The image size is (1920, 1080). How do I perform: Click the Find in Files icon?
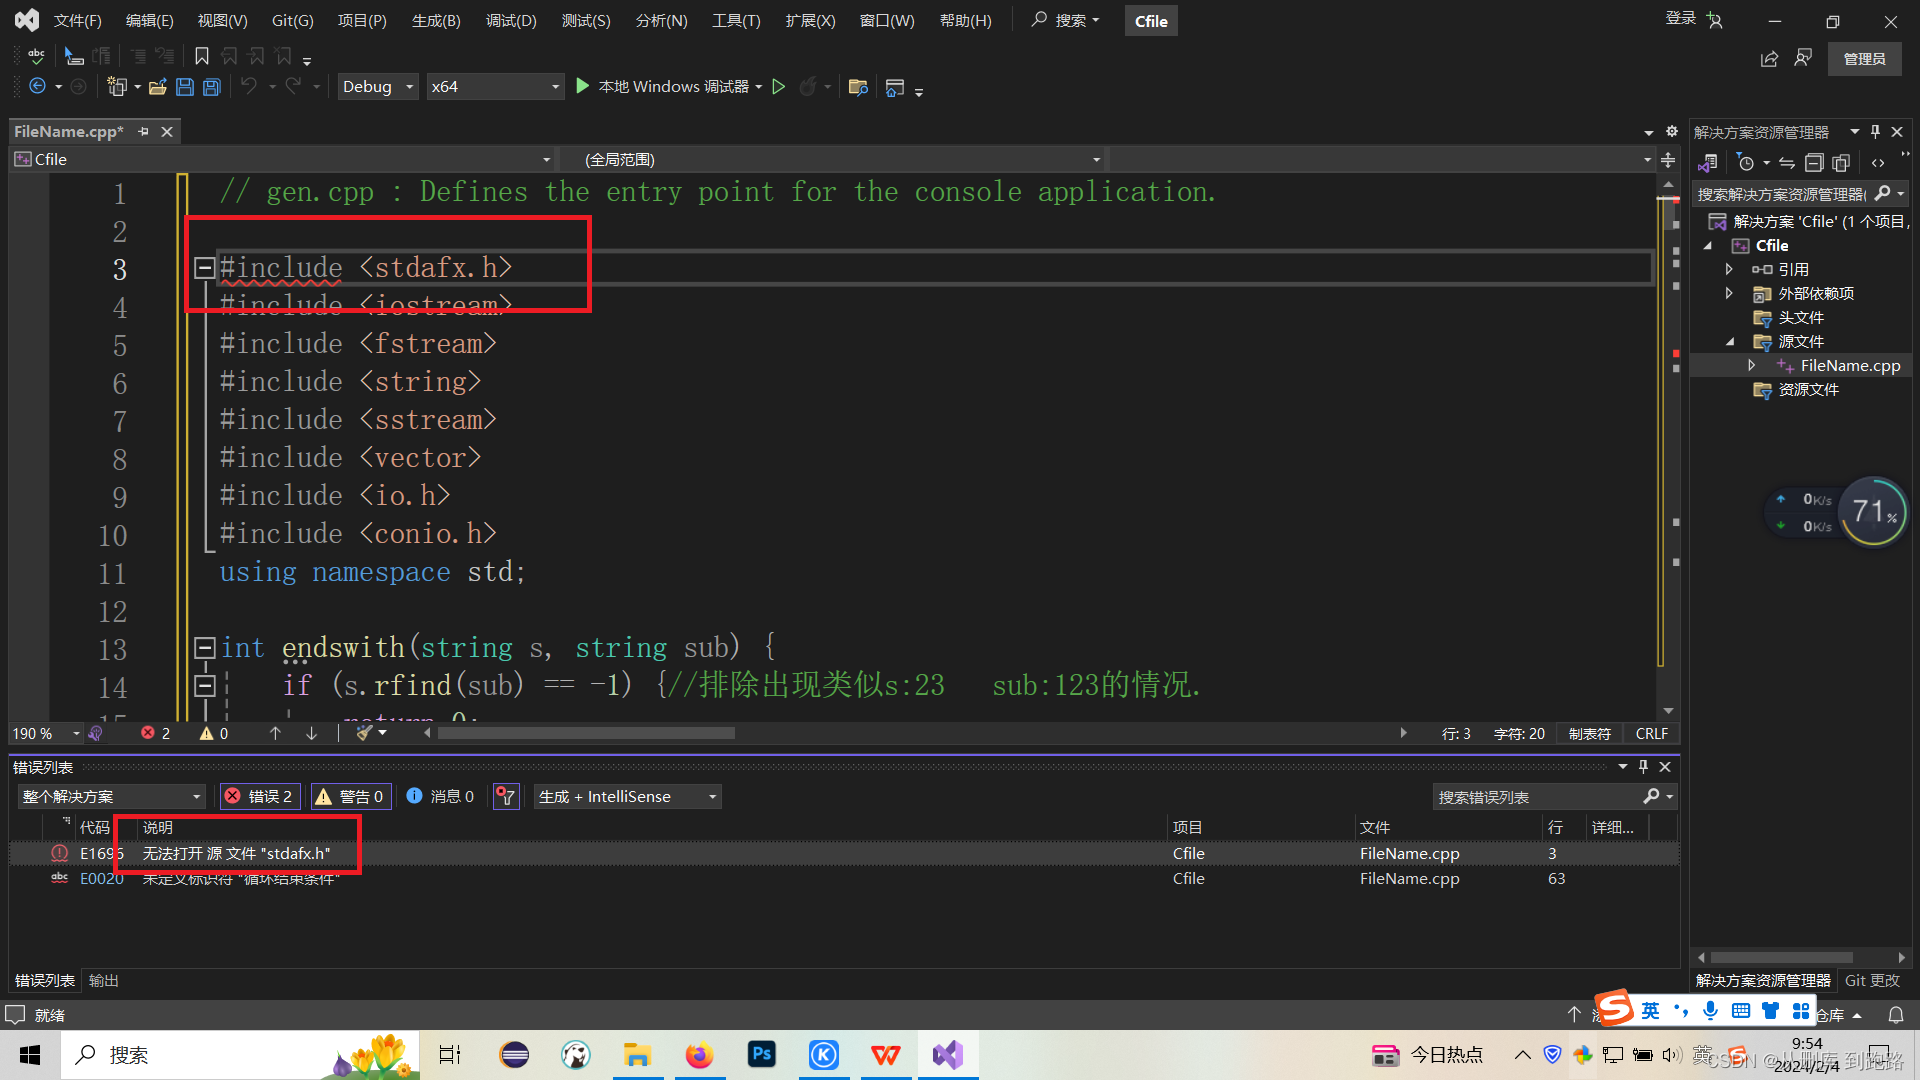coord(857,87)
